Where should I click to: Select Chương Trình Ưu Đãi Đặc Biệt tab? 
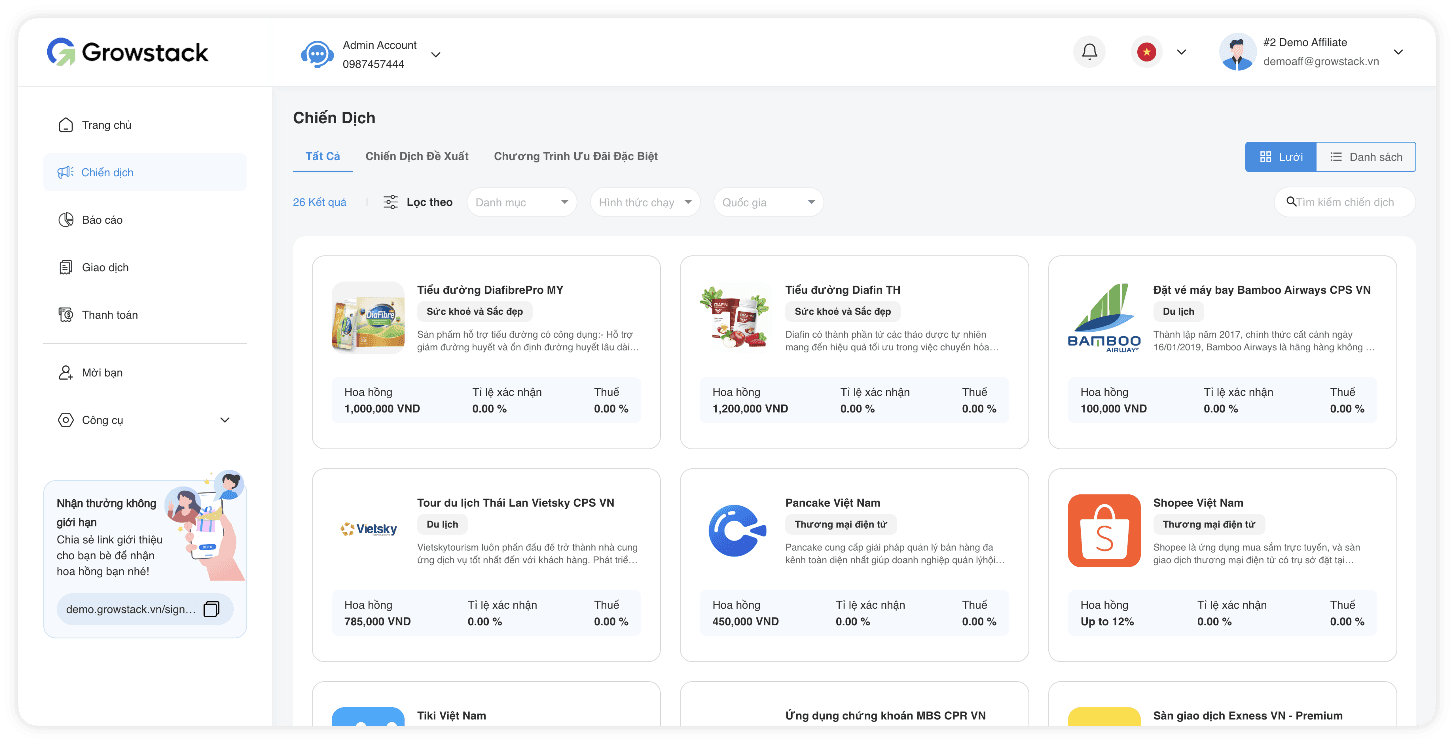click(576, 156)
